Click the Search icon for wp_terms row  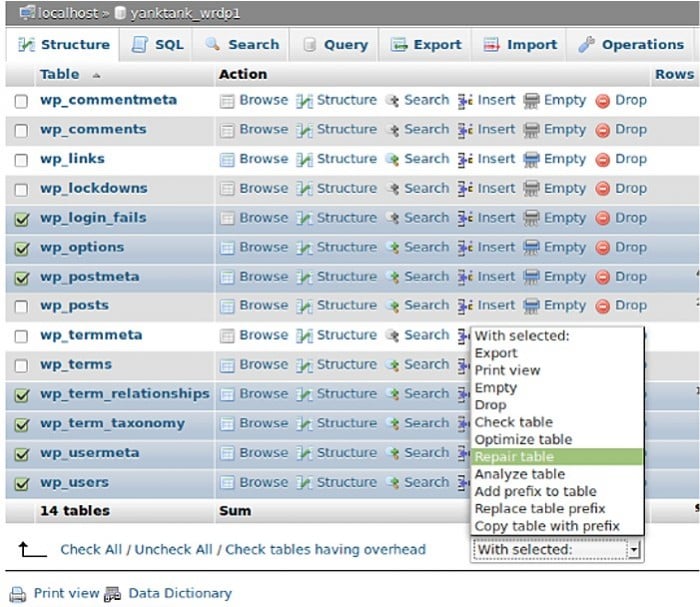(x=392, y=366)
